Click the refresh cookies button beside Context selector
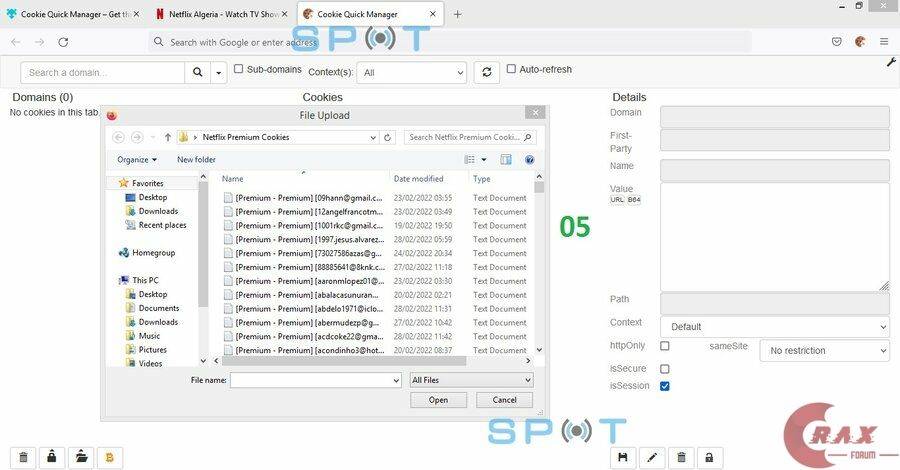This screenshot has width=900, height=470. click(x=487, y=72)
